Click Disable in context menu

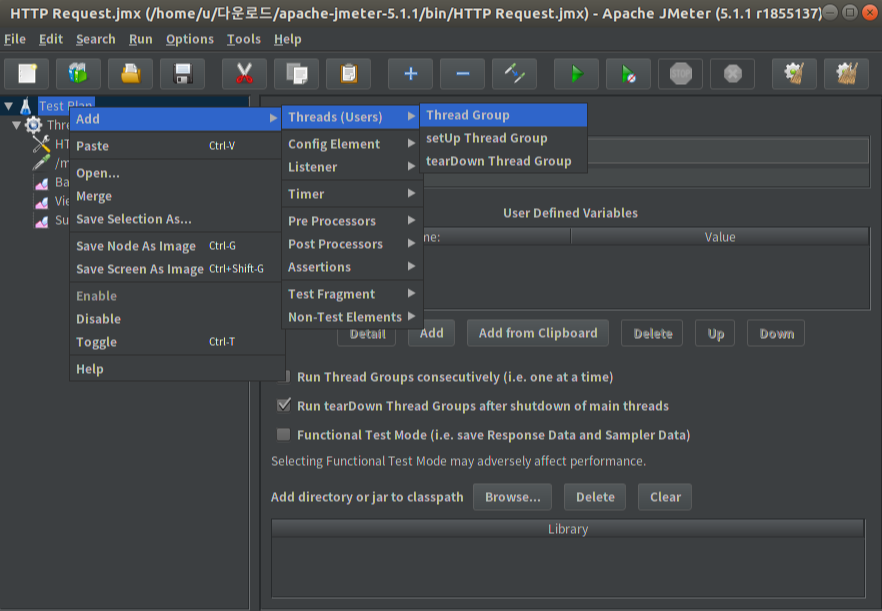[176, 319]
